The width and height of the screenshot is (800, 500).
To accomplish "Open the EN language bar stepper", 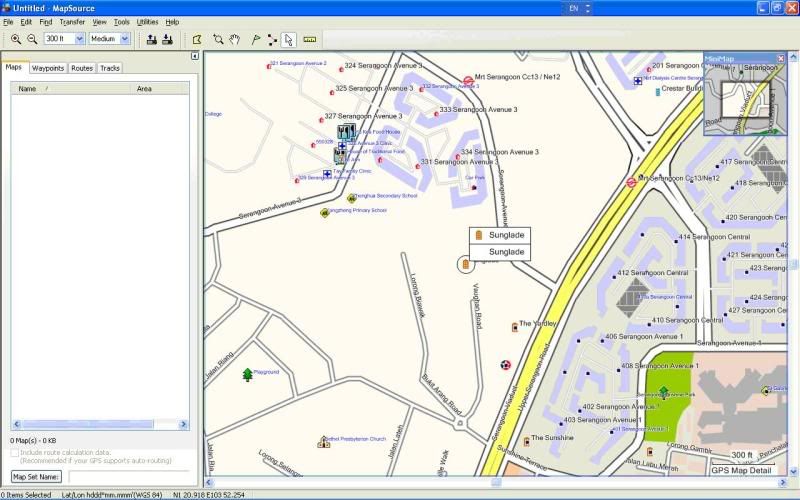I will [x=588, y=8].
